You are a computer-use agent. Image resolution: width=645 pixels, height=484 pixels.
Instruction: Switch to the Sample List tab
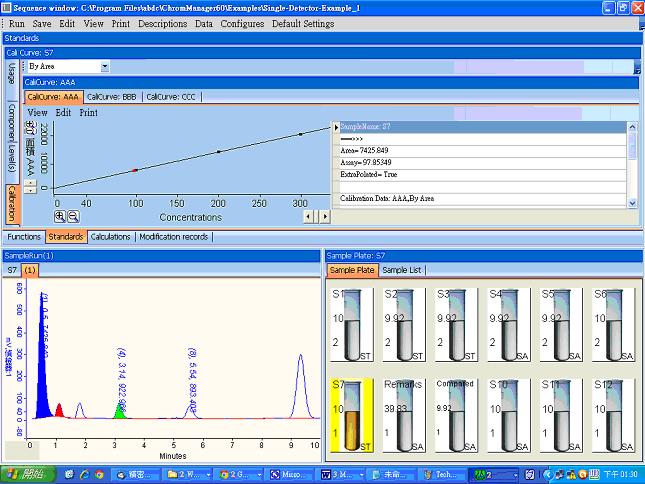pyautogui.click(x=401, y=270)
